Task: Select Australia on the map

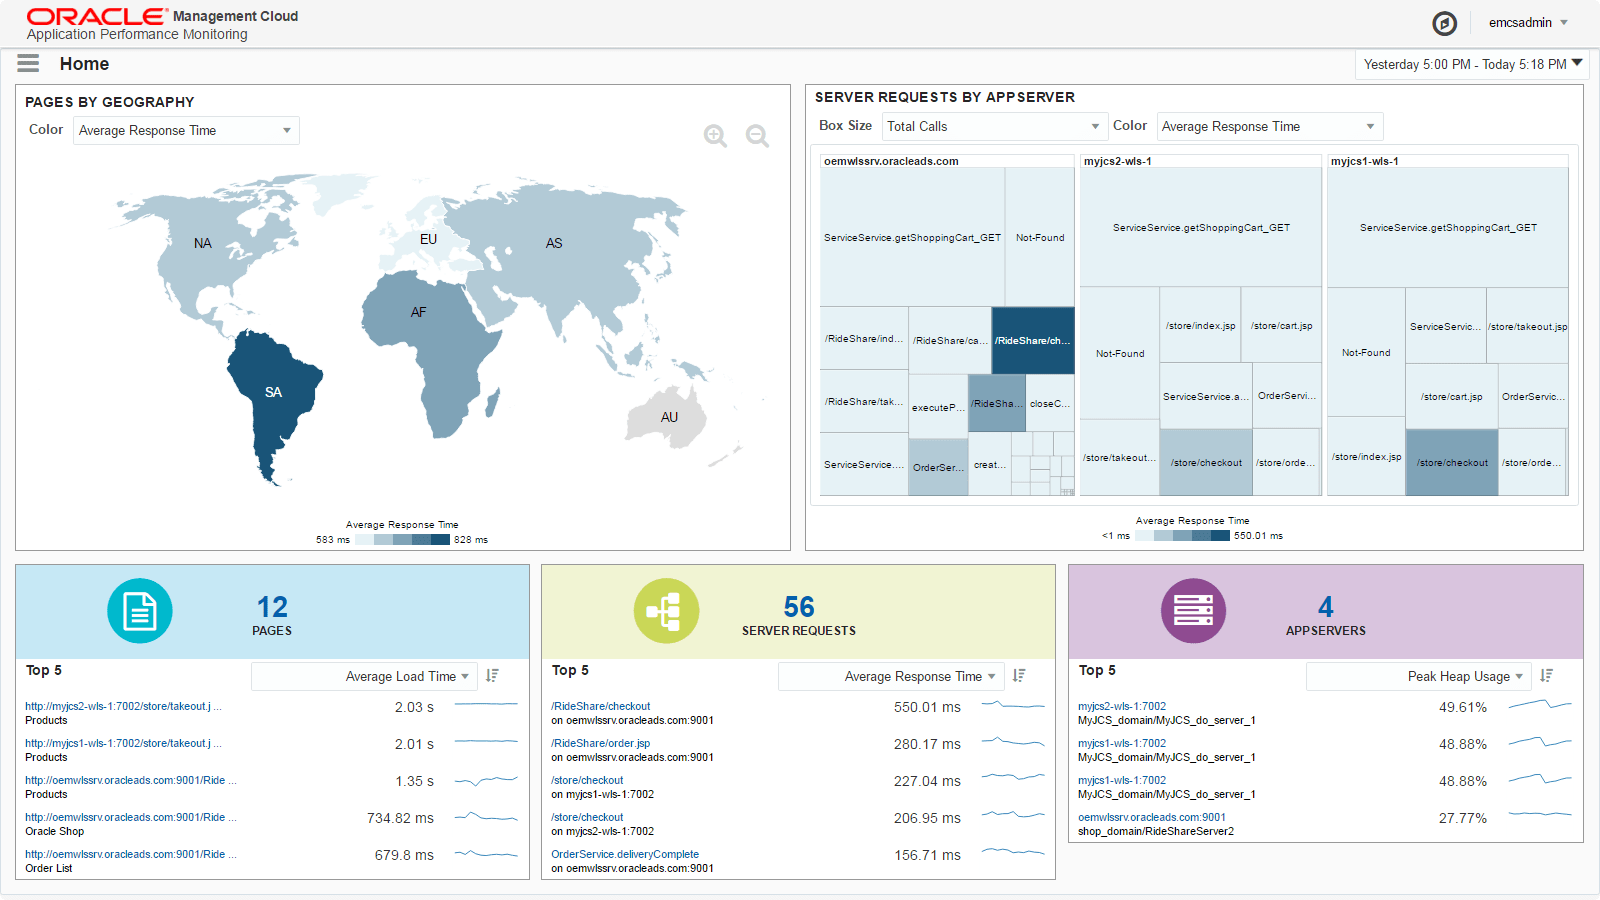Action: pyautogui.click(x=669, y=417)
